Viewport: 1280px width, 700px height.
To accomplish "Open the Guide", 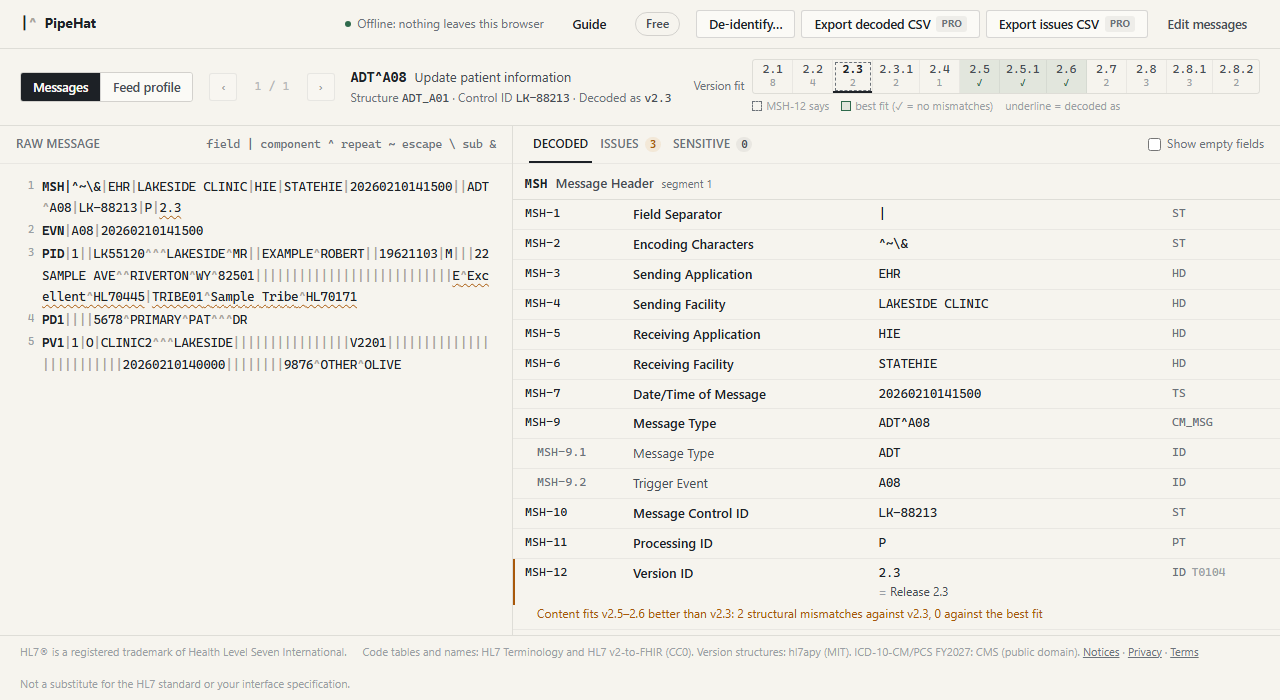I will pos(589,24).
